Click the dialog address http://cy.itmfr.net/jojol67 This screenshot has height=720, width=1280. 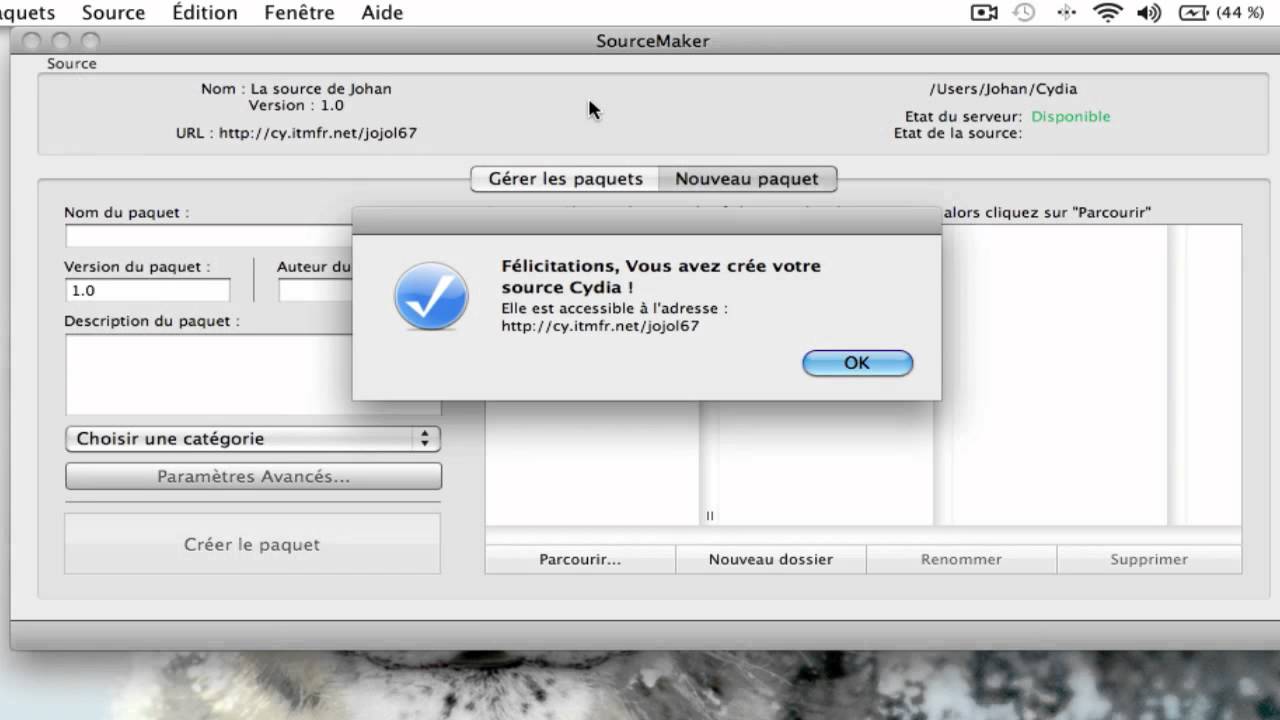(x=600, y=326)
